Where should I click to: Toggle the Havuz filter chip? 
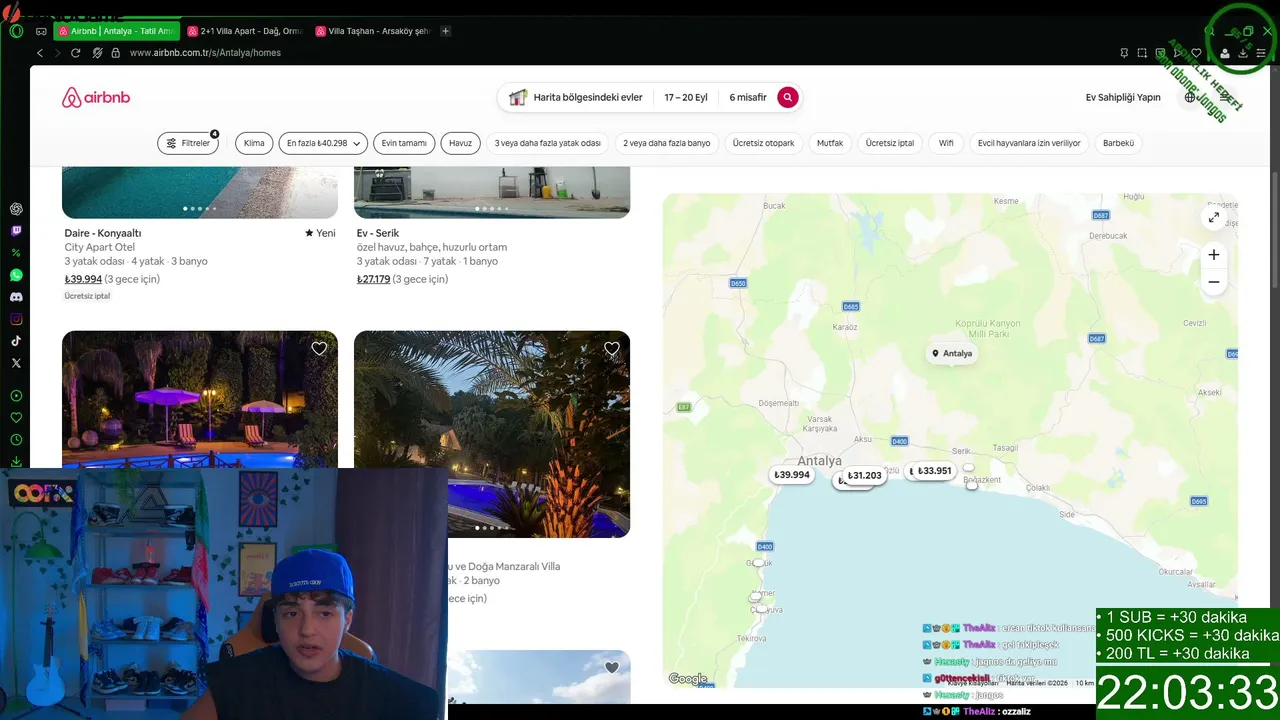click(460, 143)
